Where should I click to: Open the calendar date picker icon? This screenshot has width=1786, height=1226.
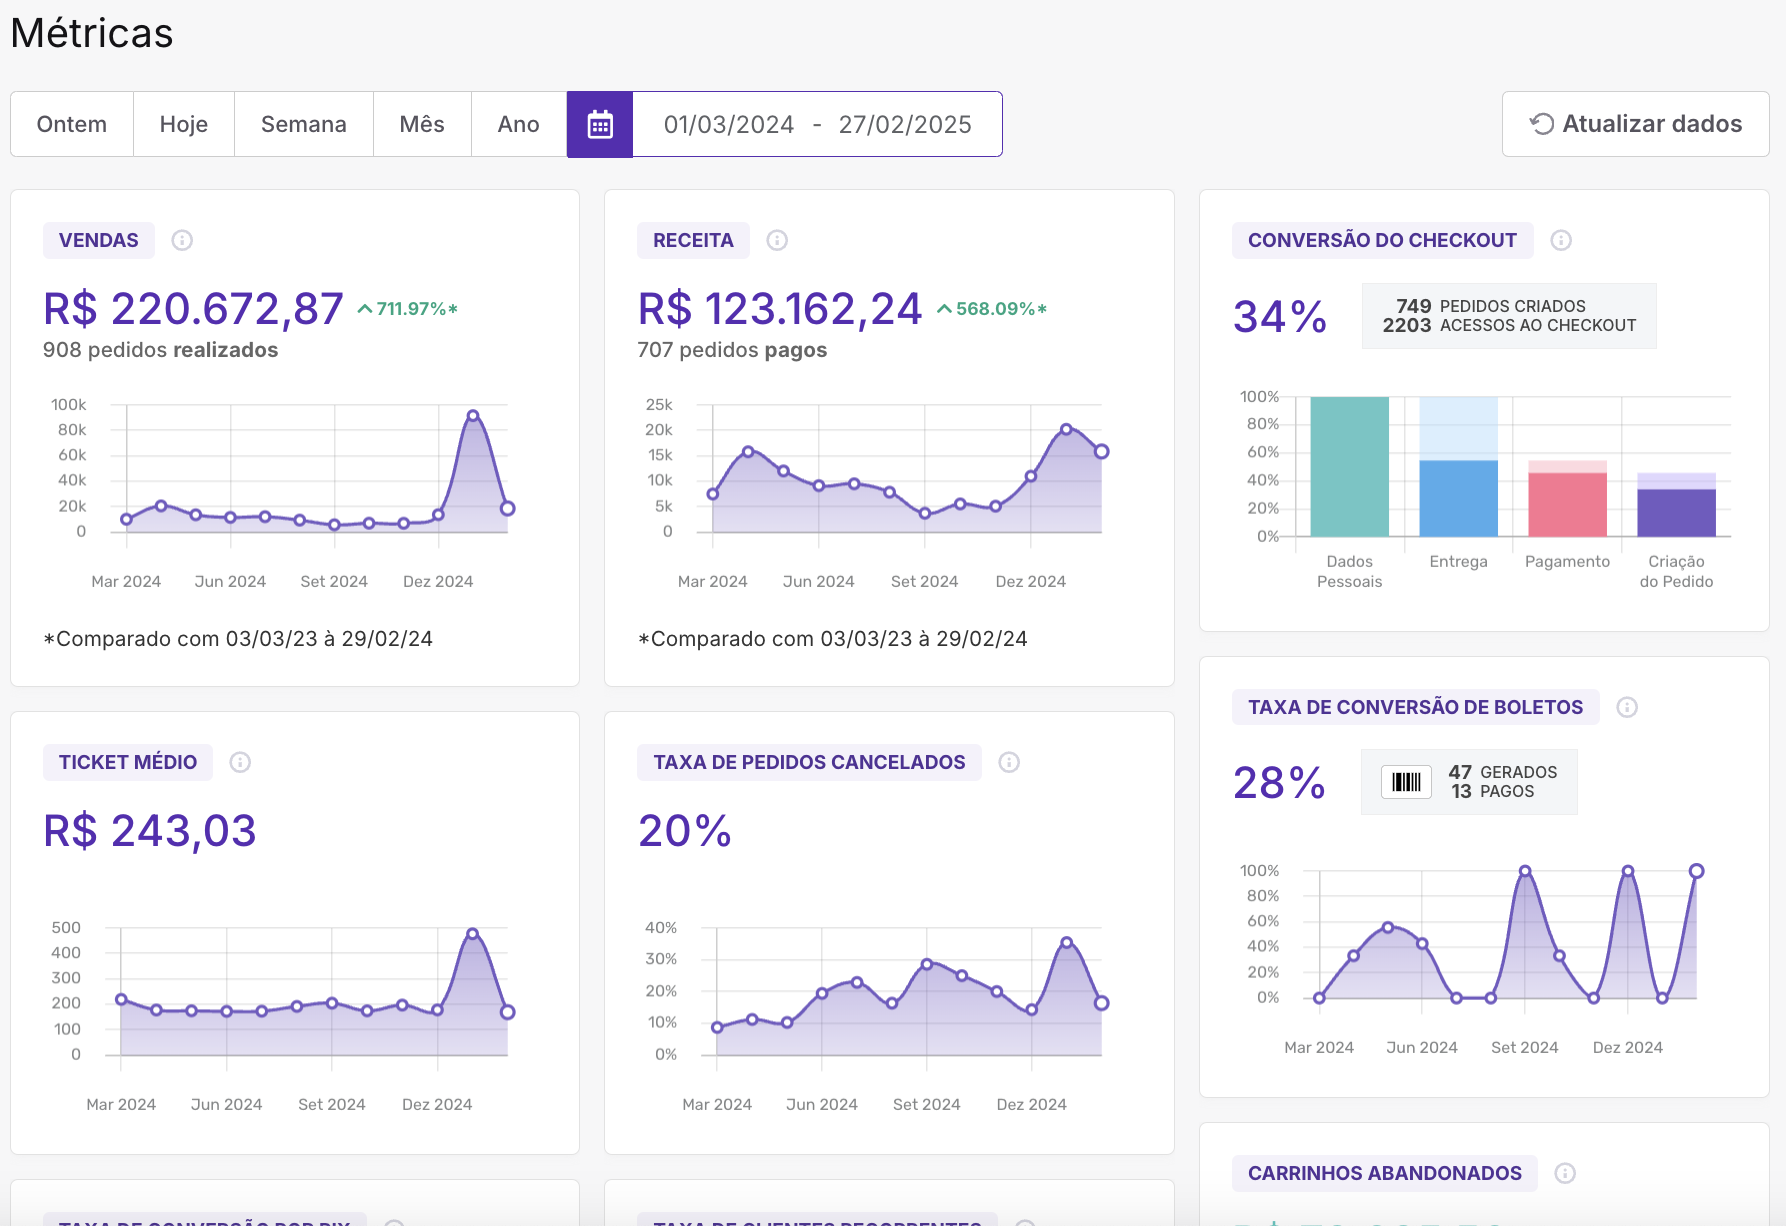[600, 124]
